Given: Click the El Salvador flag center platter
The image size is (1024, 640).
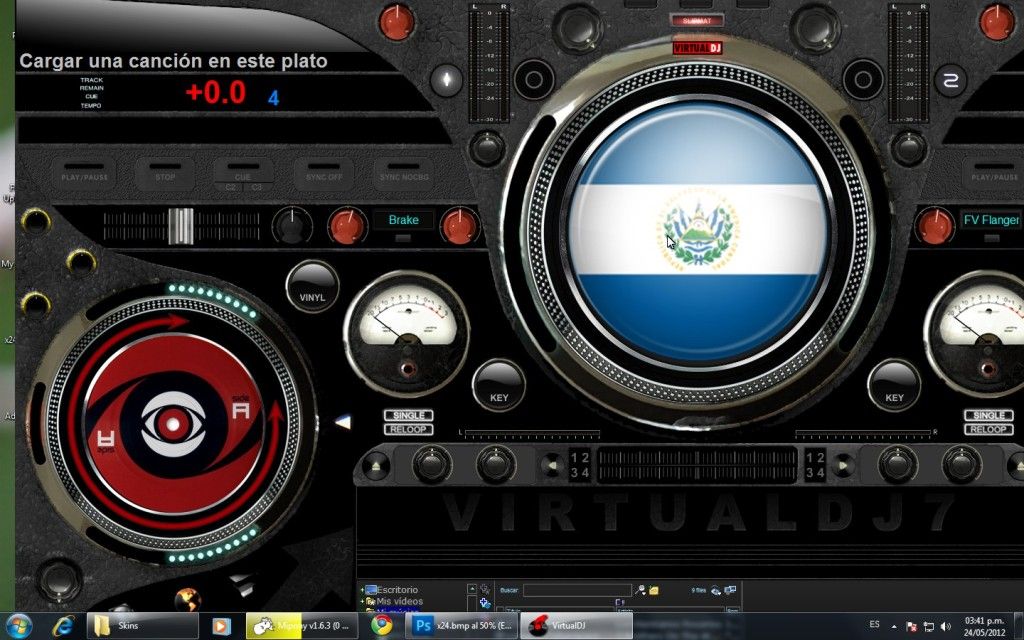Looking at the screenshot, I should click(697, 232).
